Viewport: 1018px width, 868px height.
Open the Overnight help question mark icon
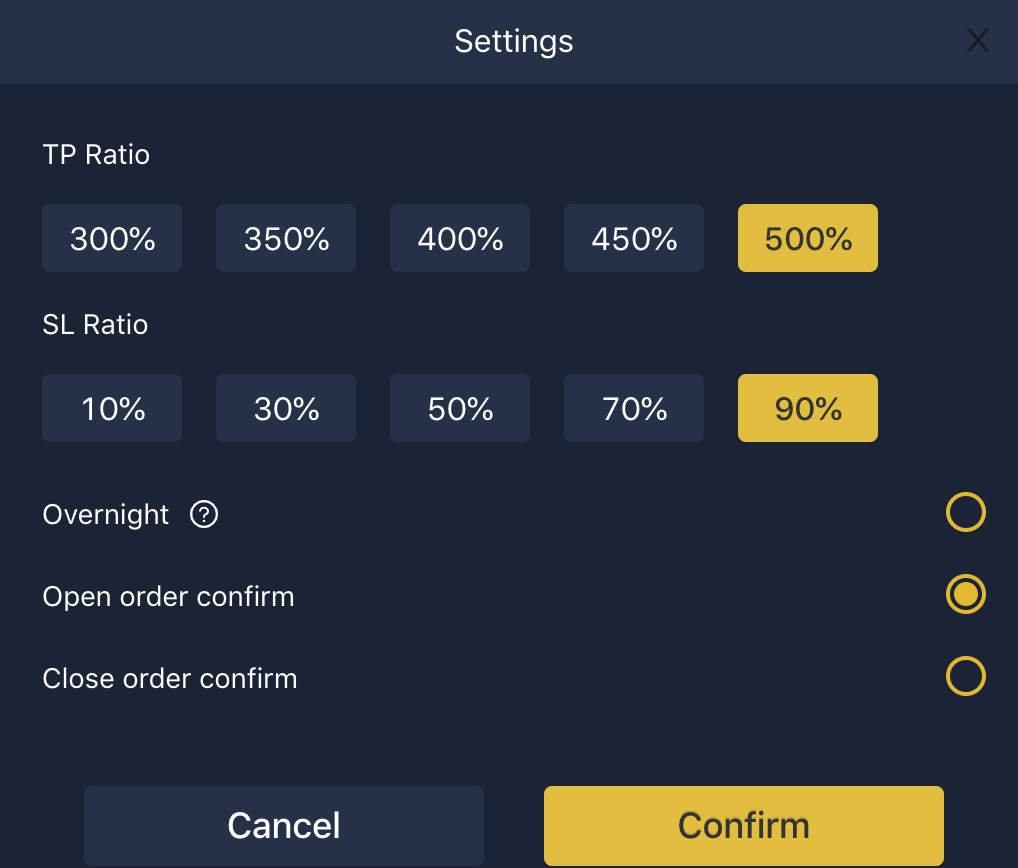click(204, 514)
